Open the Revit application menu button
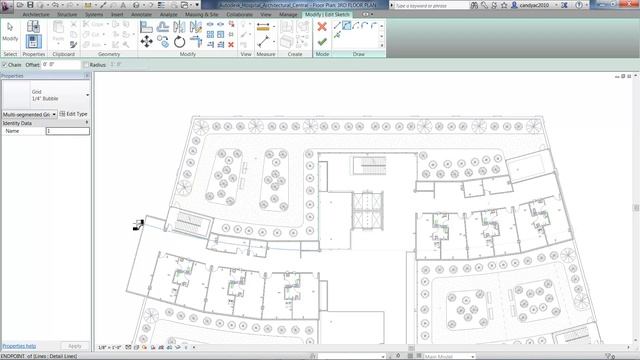640x360 pixels. pyautogui.click(x=6, y=6)
